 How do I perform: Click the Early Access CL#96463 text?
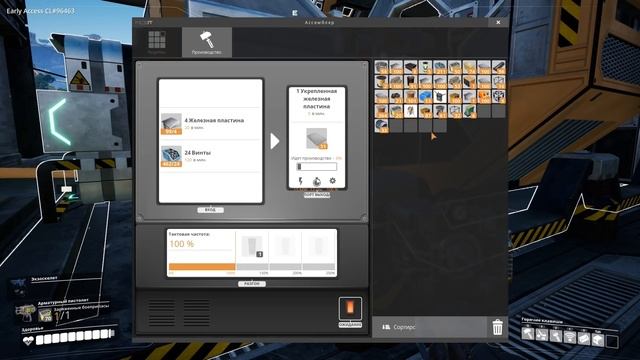click(40, 11)
